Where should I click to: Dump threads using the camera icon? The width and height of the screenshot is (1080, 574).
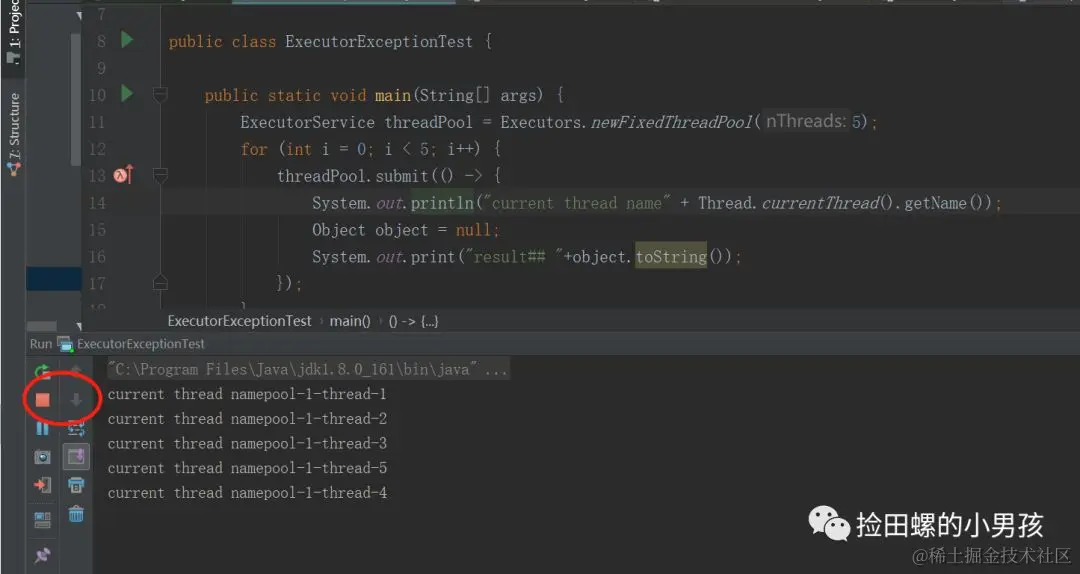[42, 457]
